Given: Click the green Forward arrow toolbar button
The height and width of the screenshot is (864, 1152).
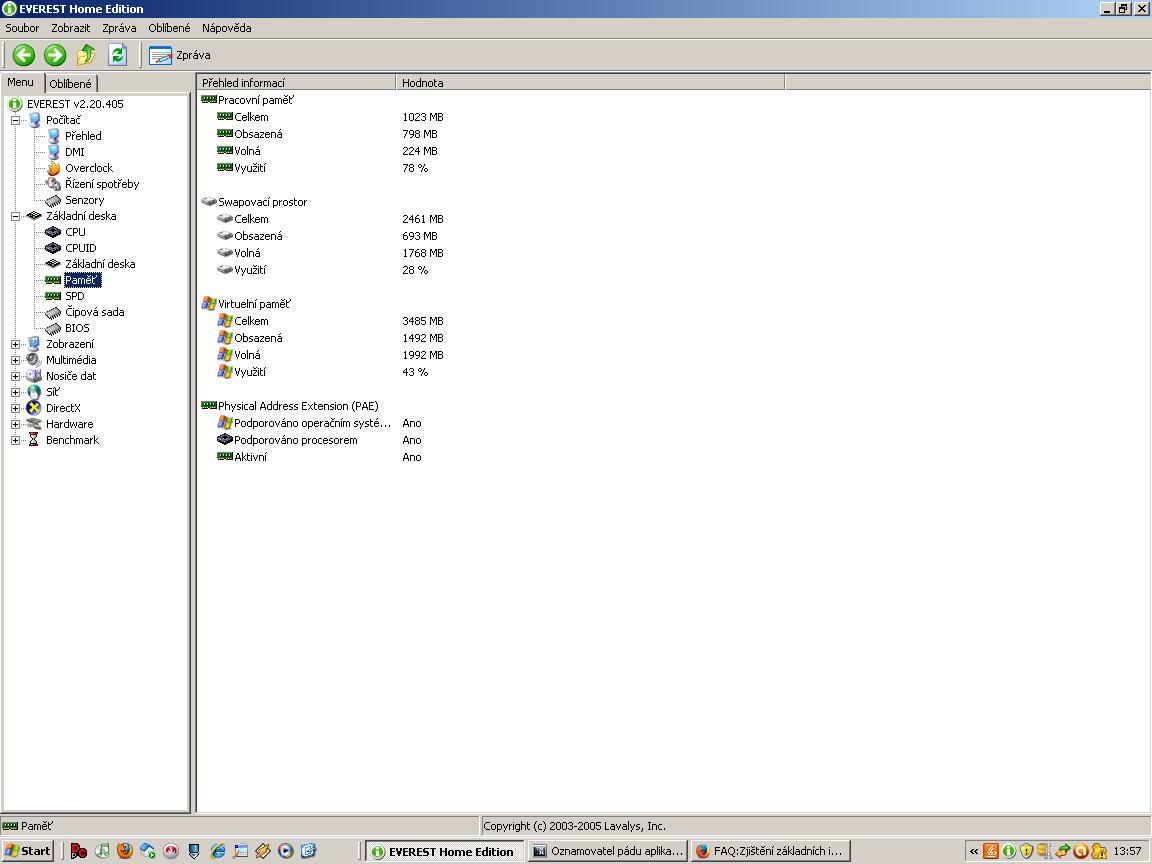Looking at the screenshot, I should [55, 55].
